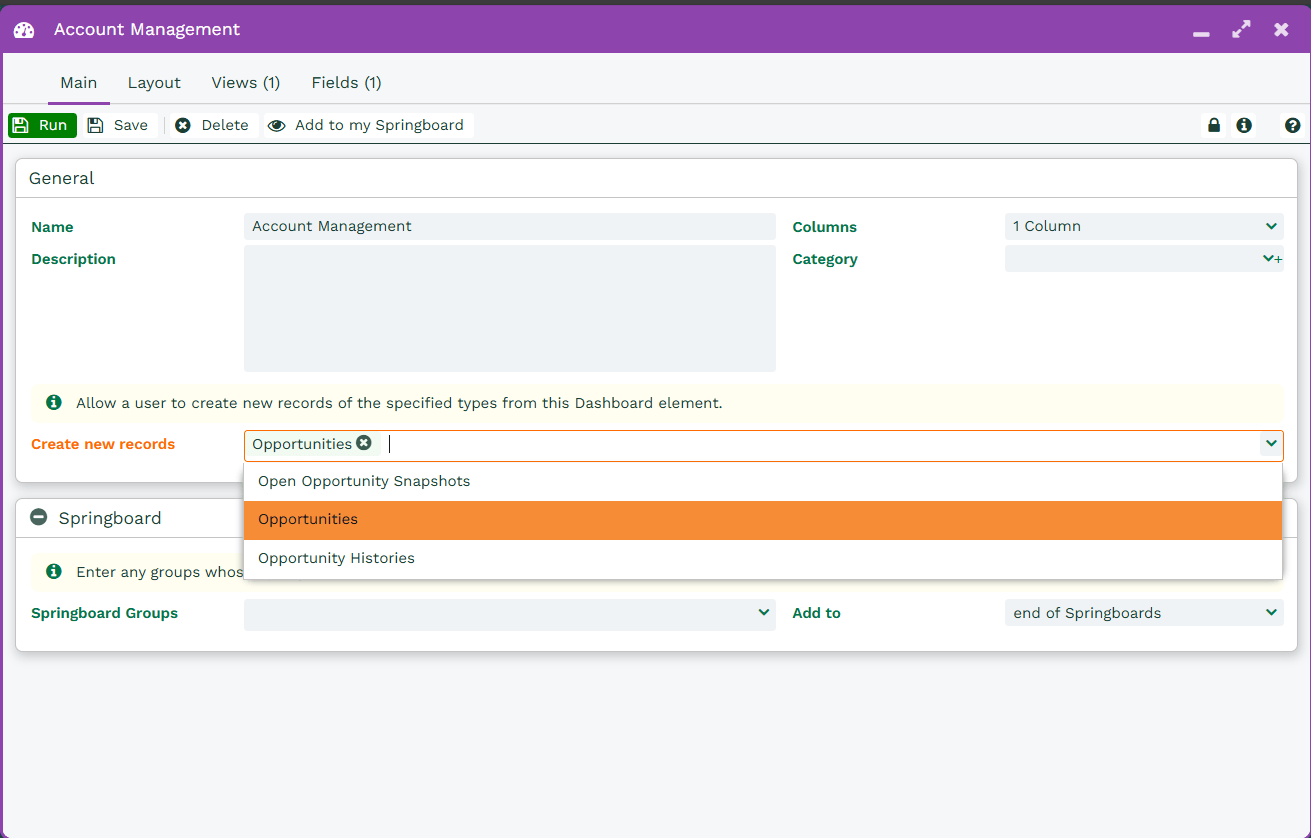Viewport: 1311px width, 838px height.
Task: Expand window using the maximize arrows icon
Action: pos(1241,30)
